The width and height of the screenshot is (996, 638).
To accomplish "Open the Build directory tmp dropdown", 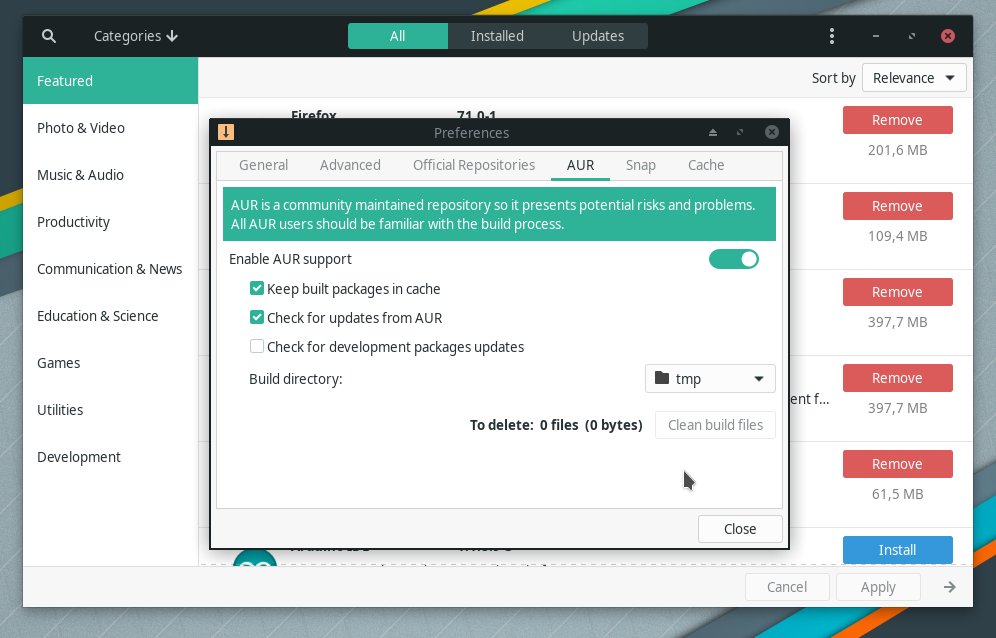I will coord(710,378).
